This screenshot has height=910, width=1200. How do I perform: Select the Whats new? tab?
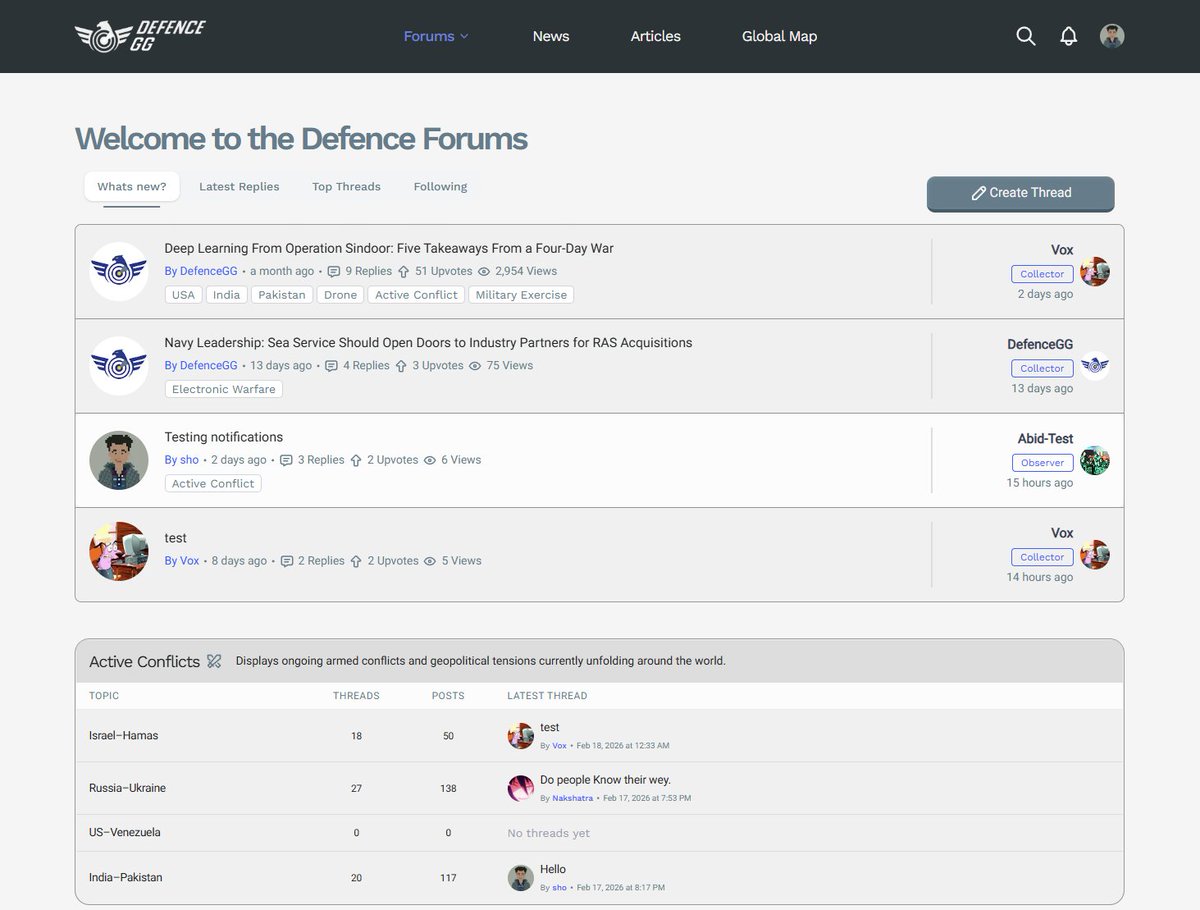pos(132,186)
